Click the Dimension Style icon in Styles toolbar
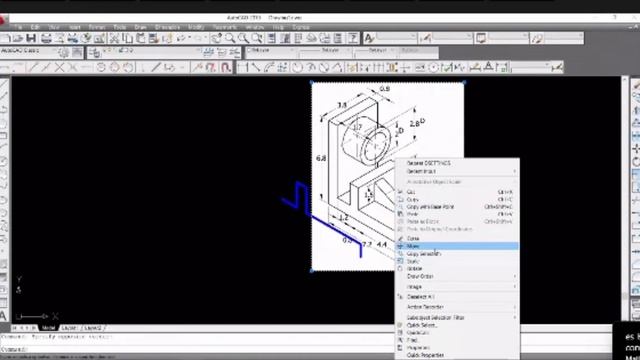 coord(425,38)
